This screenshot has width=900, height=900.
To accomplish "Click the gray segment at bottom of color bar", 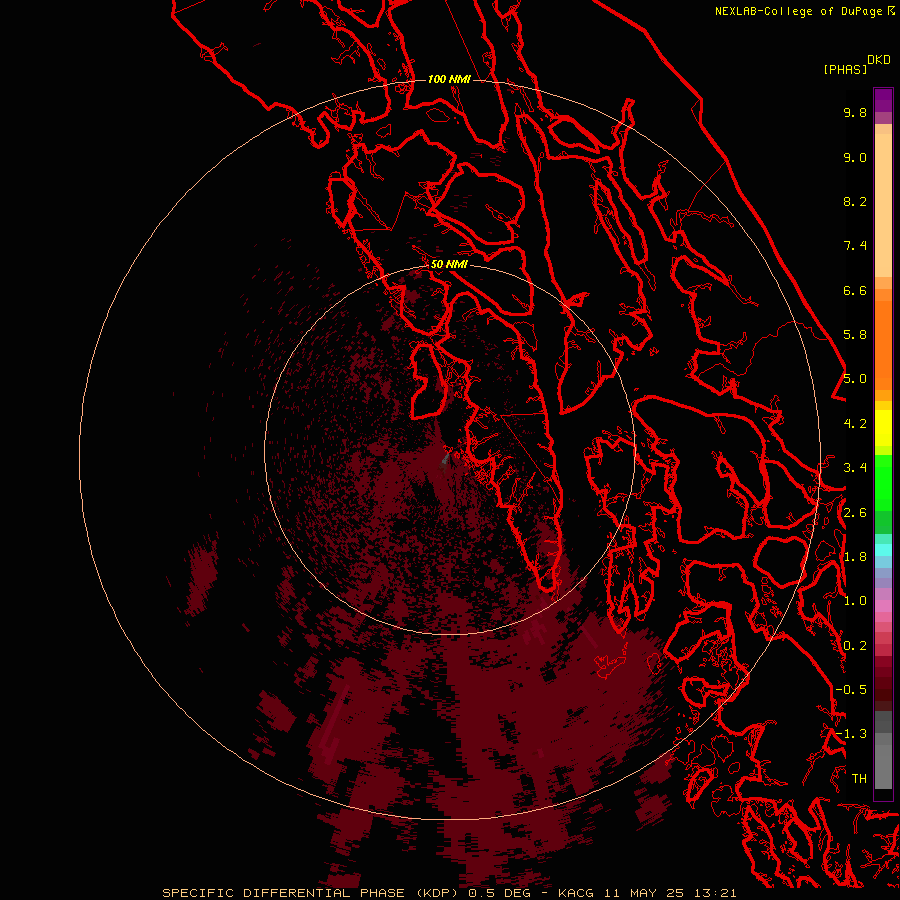I will click(x=883, y=752).
